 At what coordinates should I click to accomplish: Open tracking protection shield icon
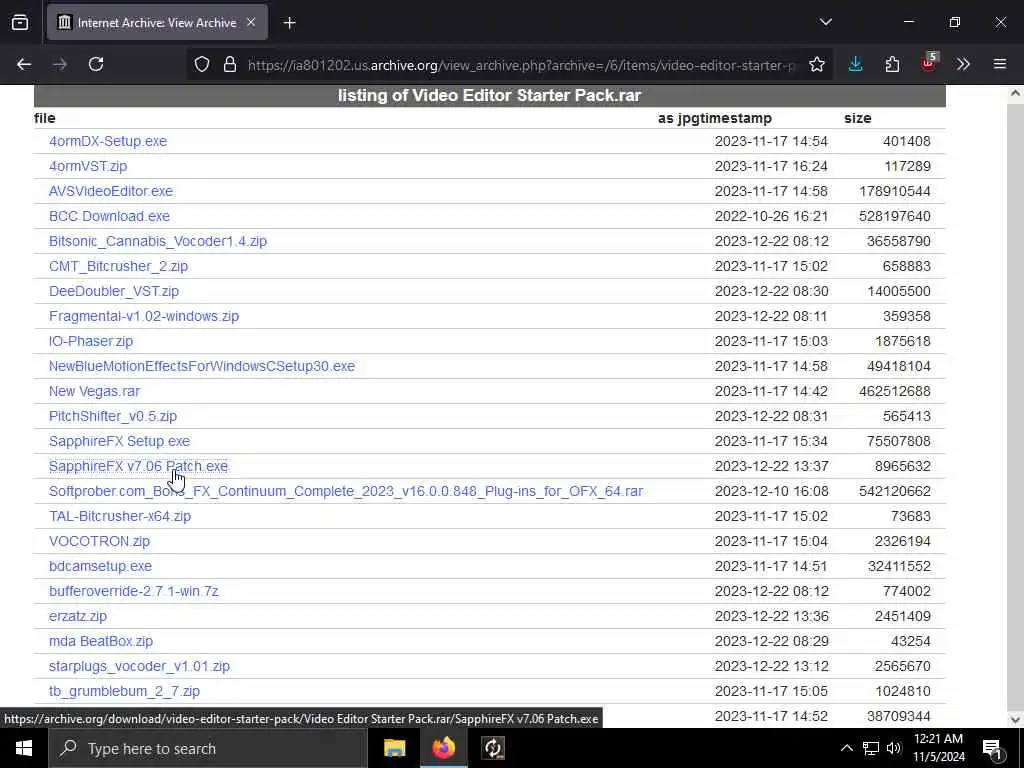tap(202, 64)
